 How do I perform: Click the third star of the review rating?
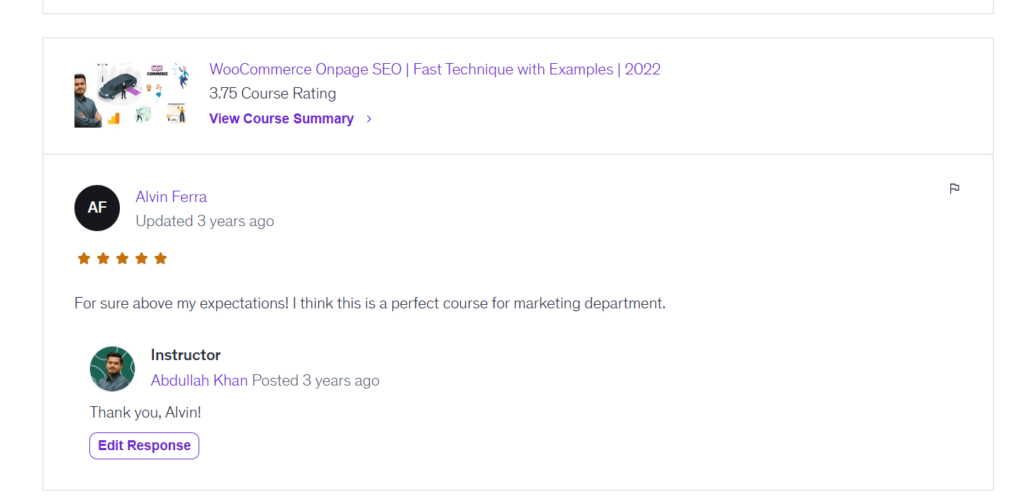(x=122, y=259)
